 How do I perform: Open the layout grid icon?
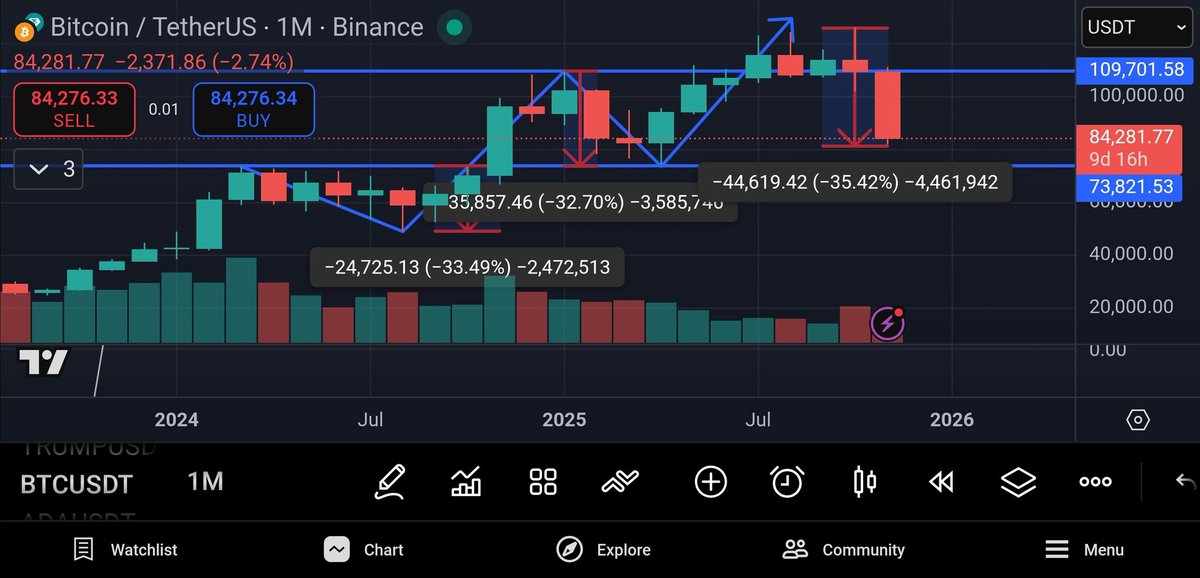(x=543, y=482)
